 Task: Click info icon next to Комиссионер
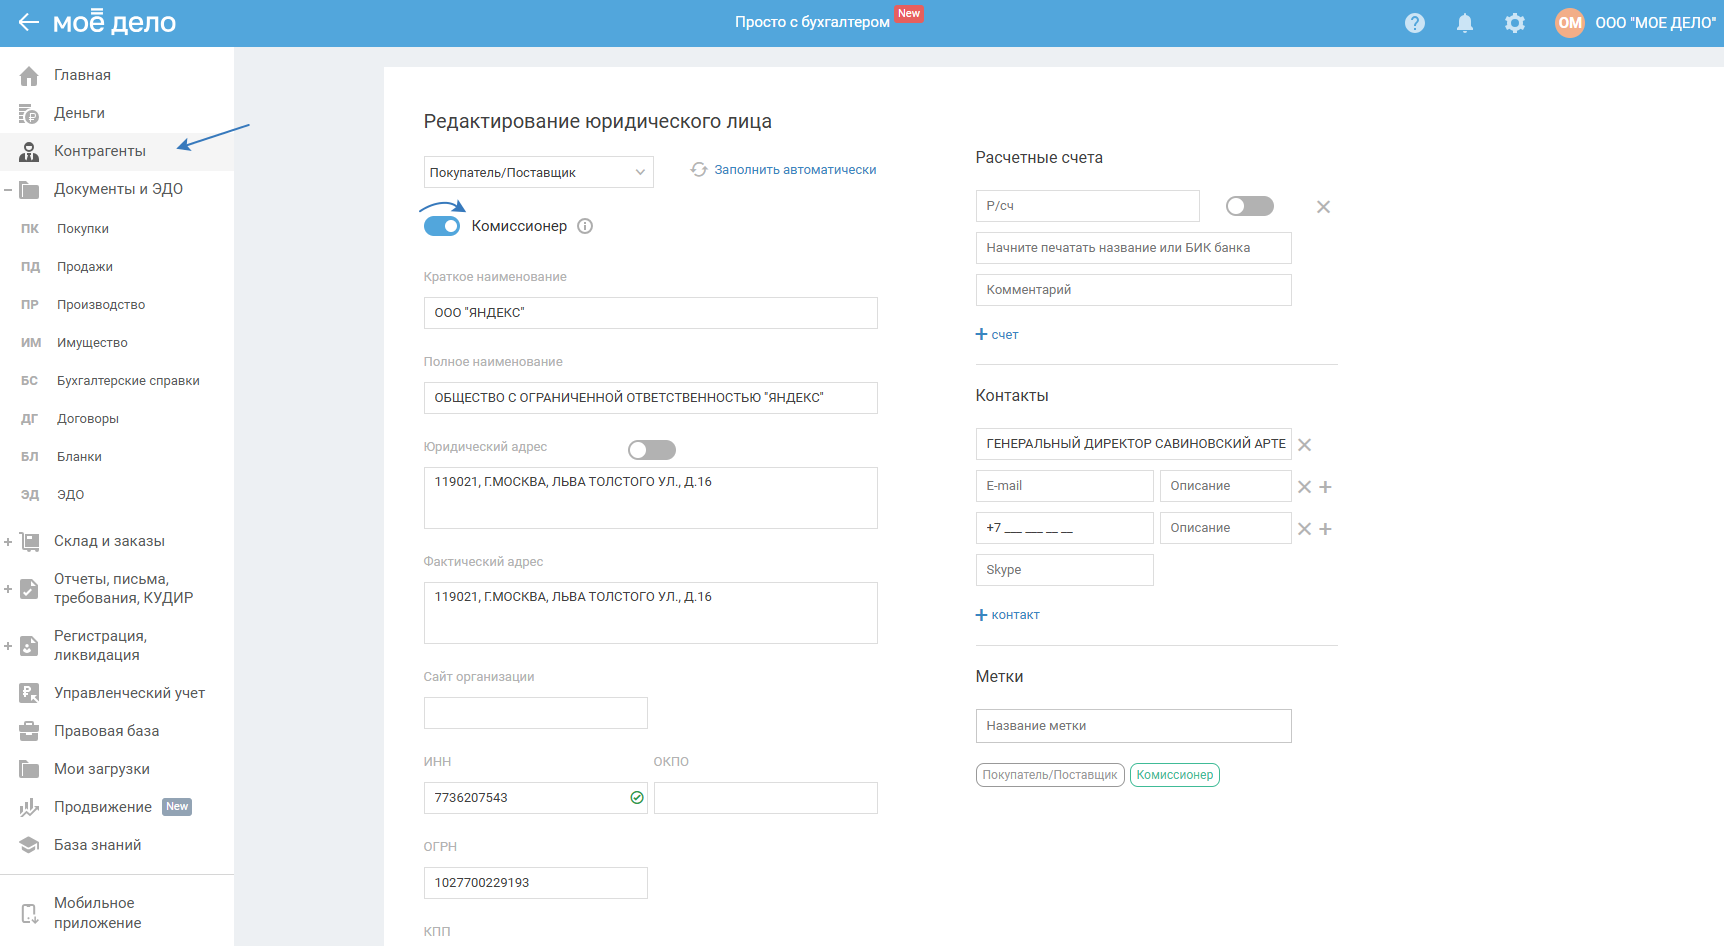[585, 226]
